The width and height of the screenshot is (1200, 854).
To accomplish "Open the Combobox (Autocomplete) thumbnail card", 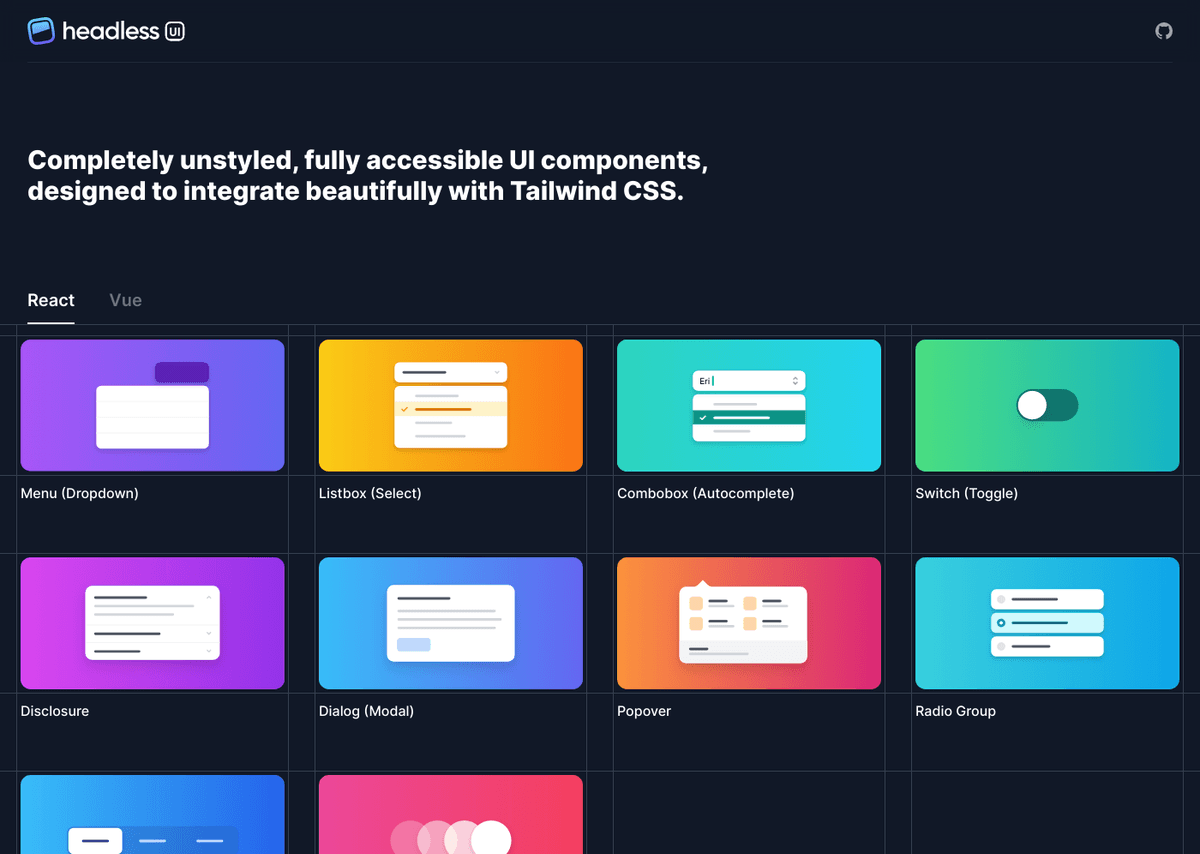I will click(x=749, y=405).
